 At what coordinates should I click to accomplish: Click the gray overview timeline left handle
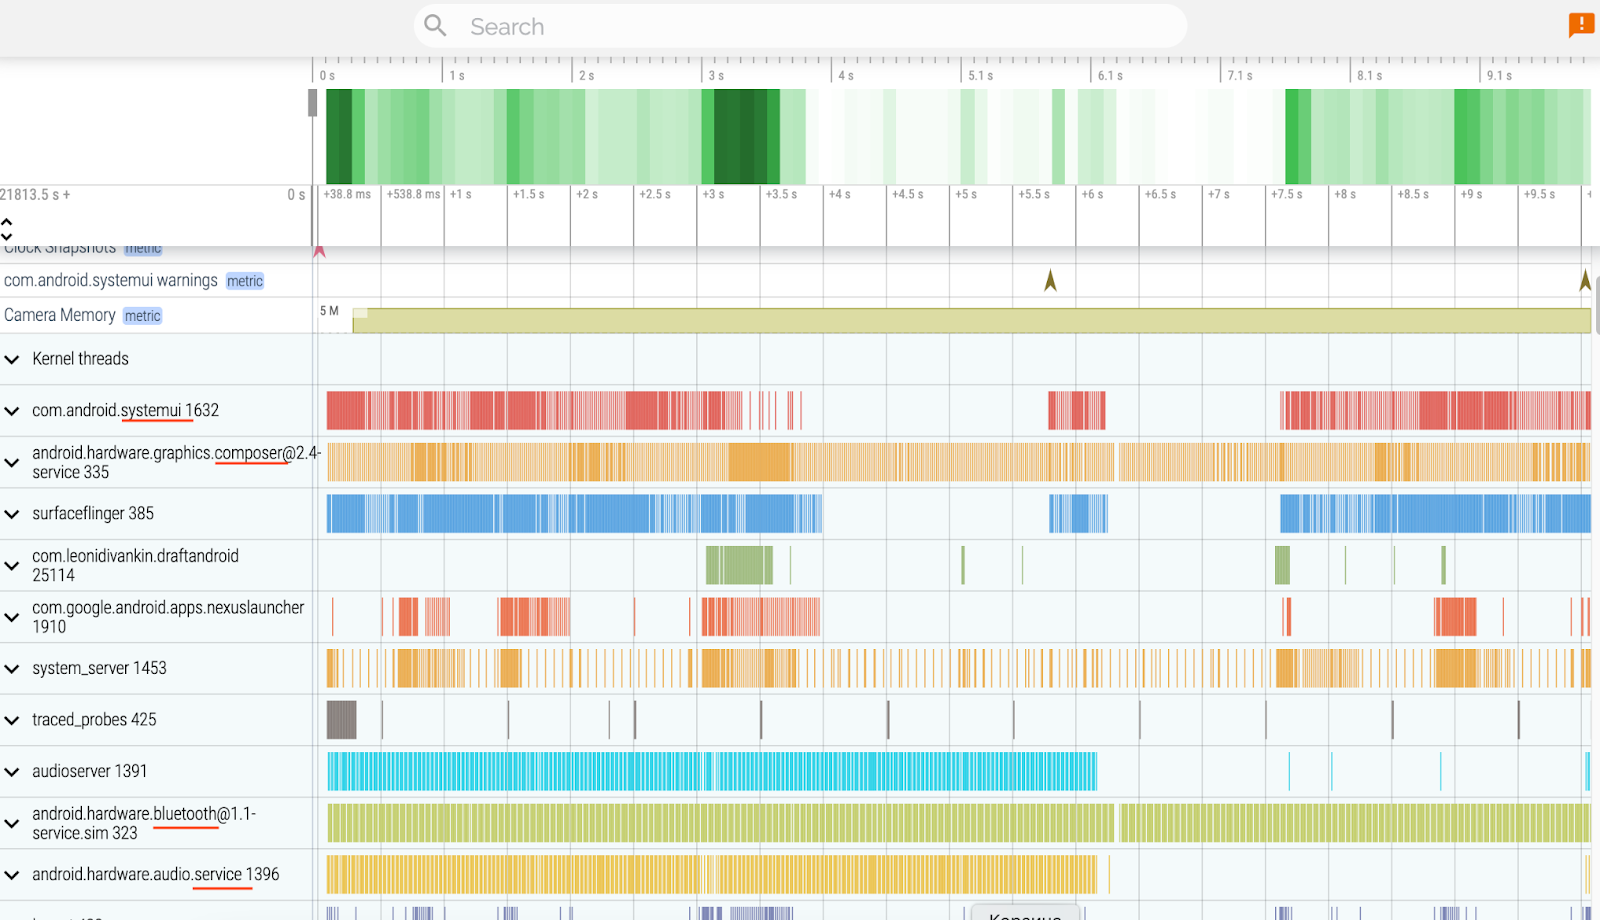312,103
